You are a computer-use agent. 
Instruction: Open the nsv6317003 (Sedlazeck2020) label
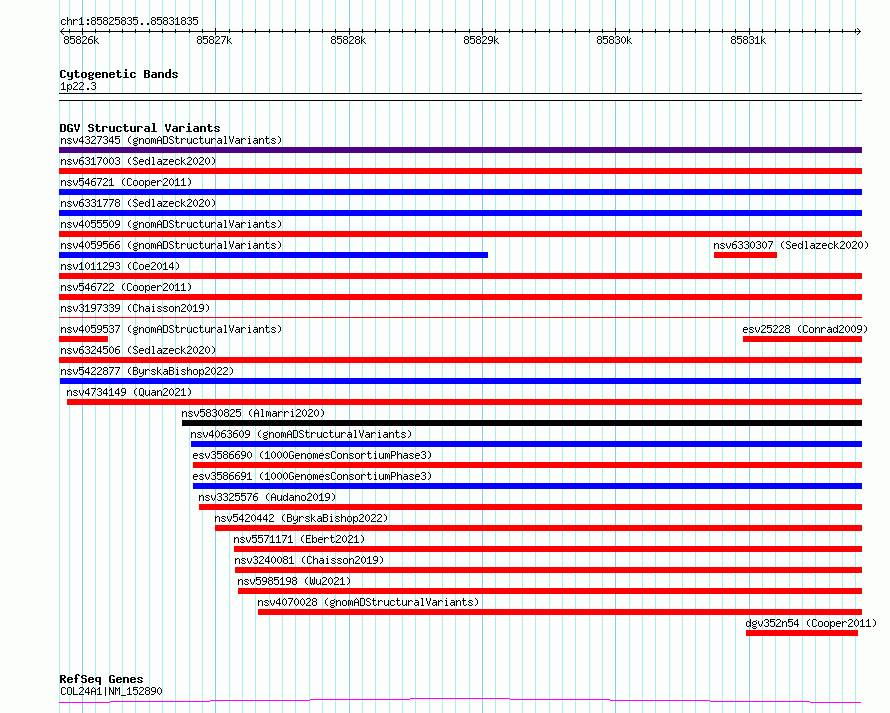[138, 161]
